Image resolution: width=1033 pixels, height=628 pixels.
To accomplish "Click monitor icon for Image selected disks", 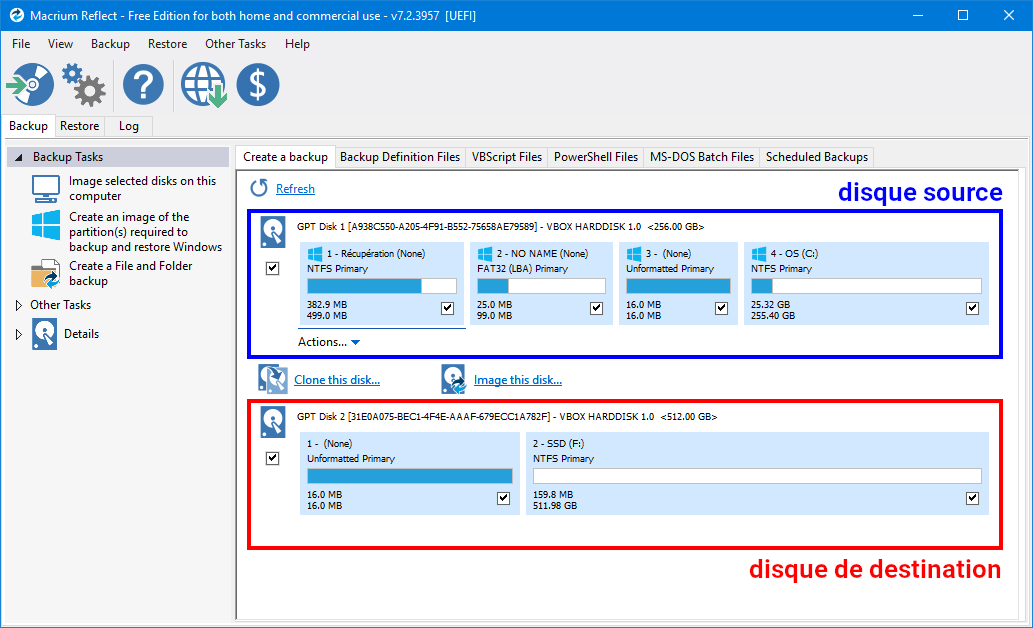I will [45, 188].
